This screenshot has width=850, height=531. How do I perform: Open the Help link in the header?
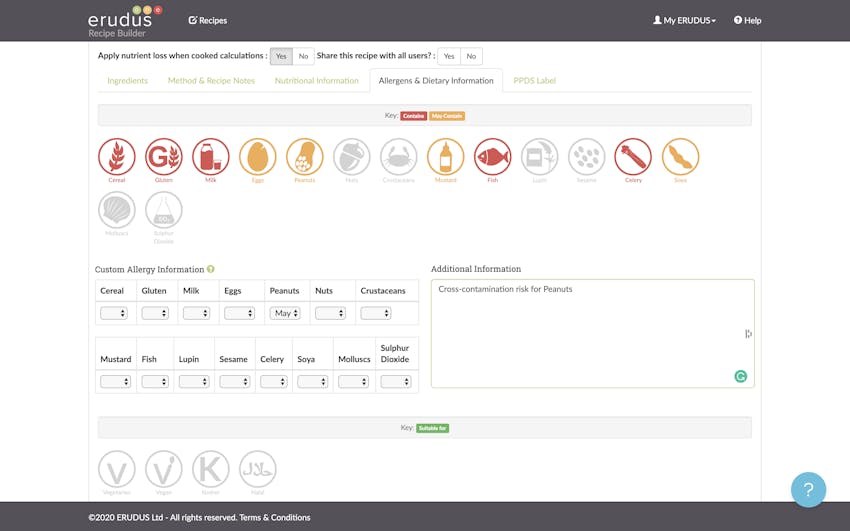point(748,21)
